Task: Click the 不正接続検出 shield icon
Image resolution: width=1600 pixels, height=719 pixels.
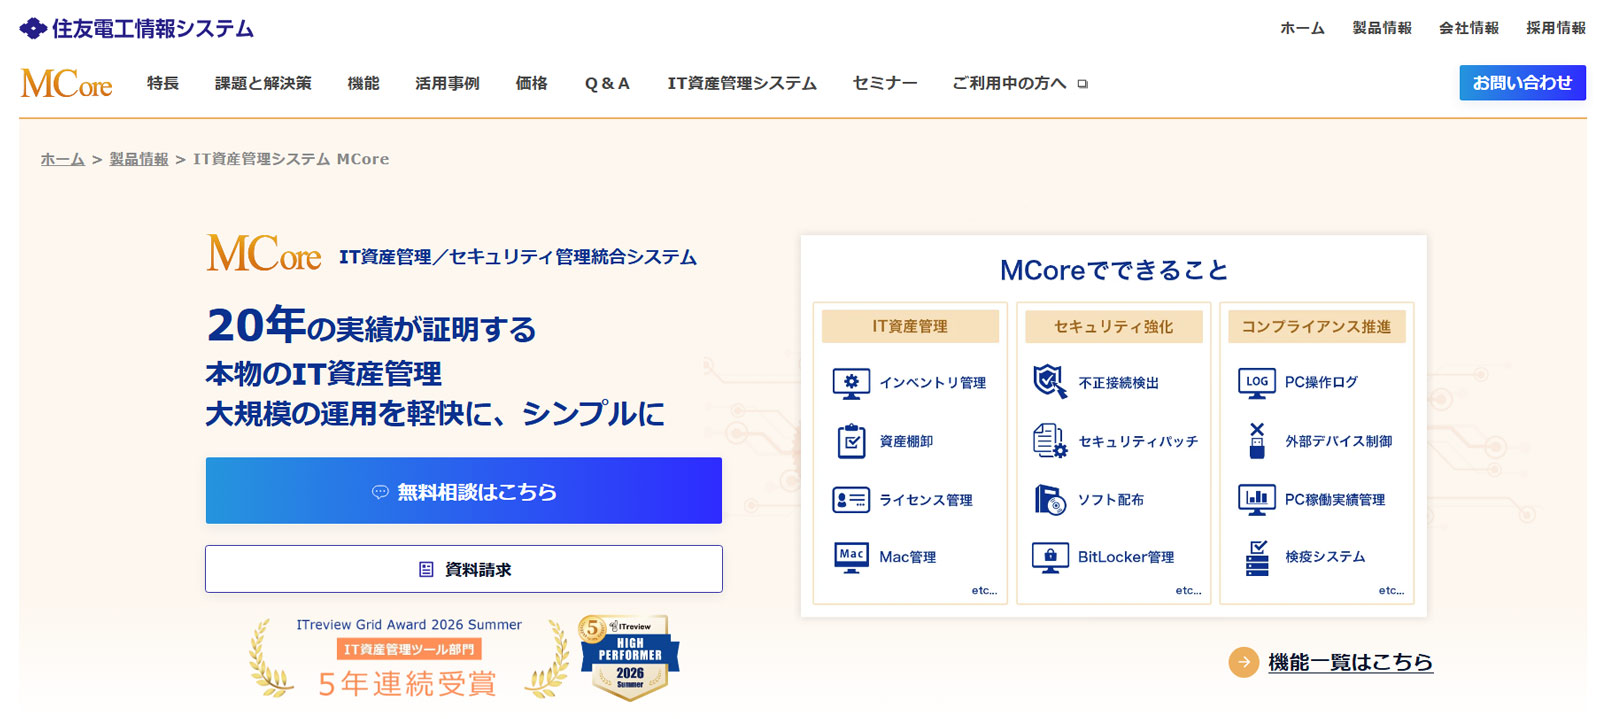Action: coord(1050,381)
